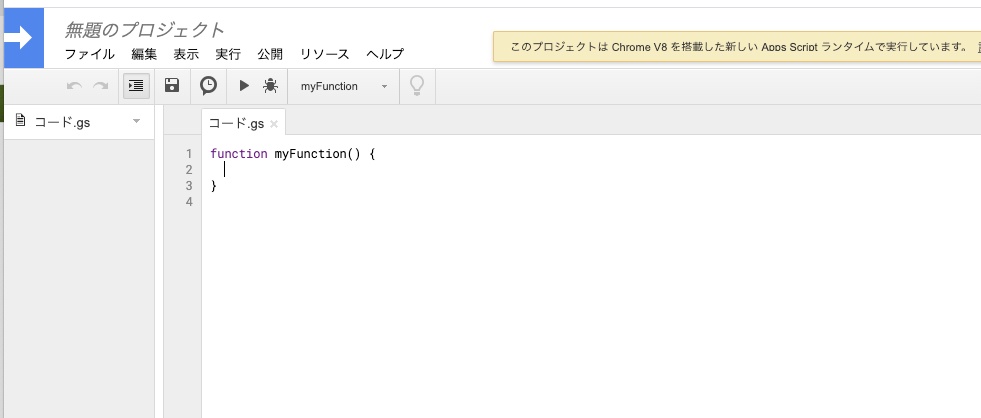This screenshot has height=418, width=981.
Task: Click the redo arrow icon
Action: tap(100, 86)
